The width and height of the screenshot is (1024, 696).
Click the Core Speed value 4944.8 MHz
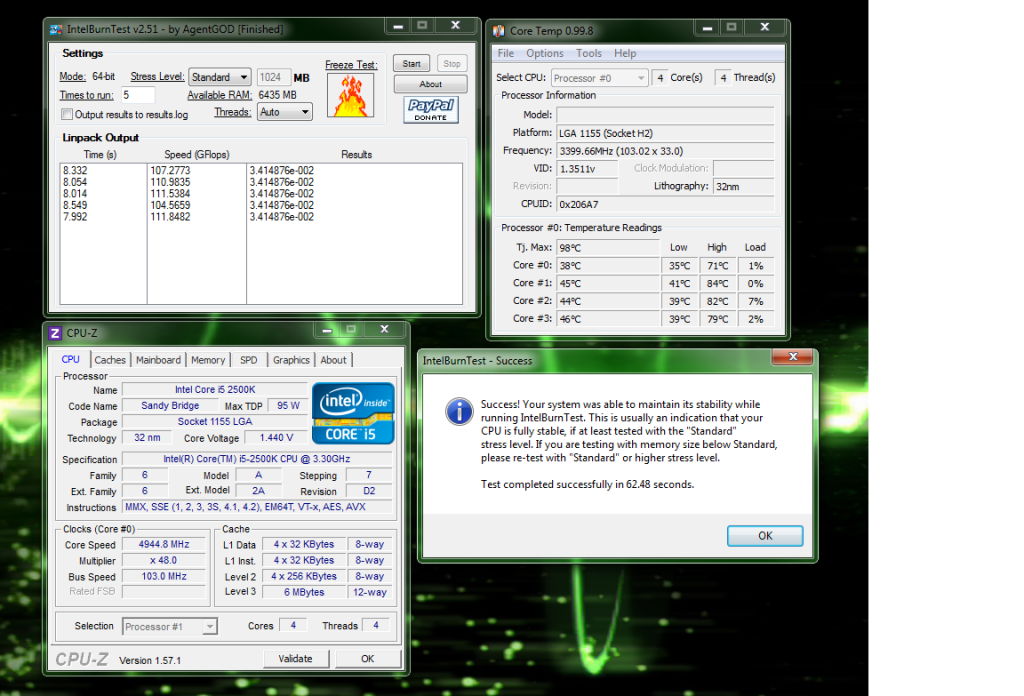164,545
